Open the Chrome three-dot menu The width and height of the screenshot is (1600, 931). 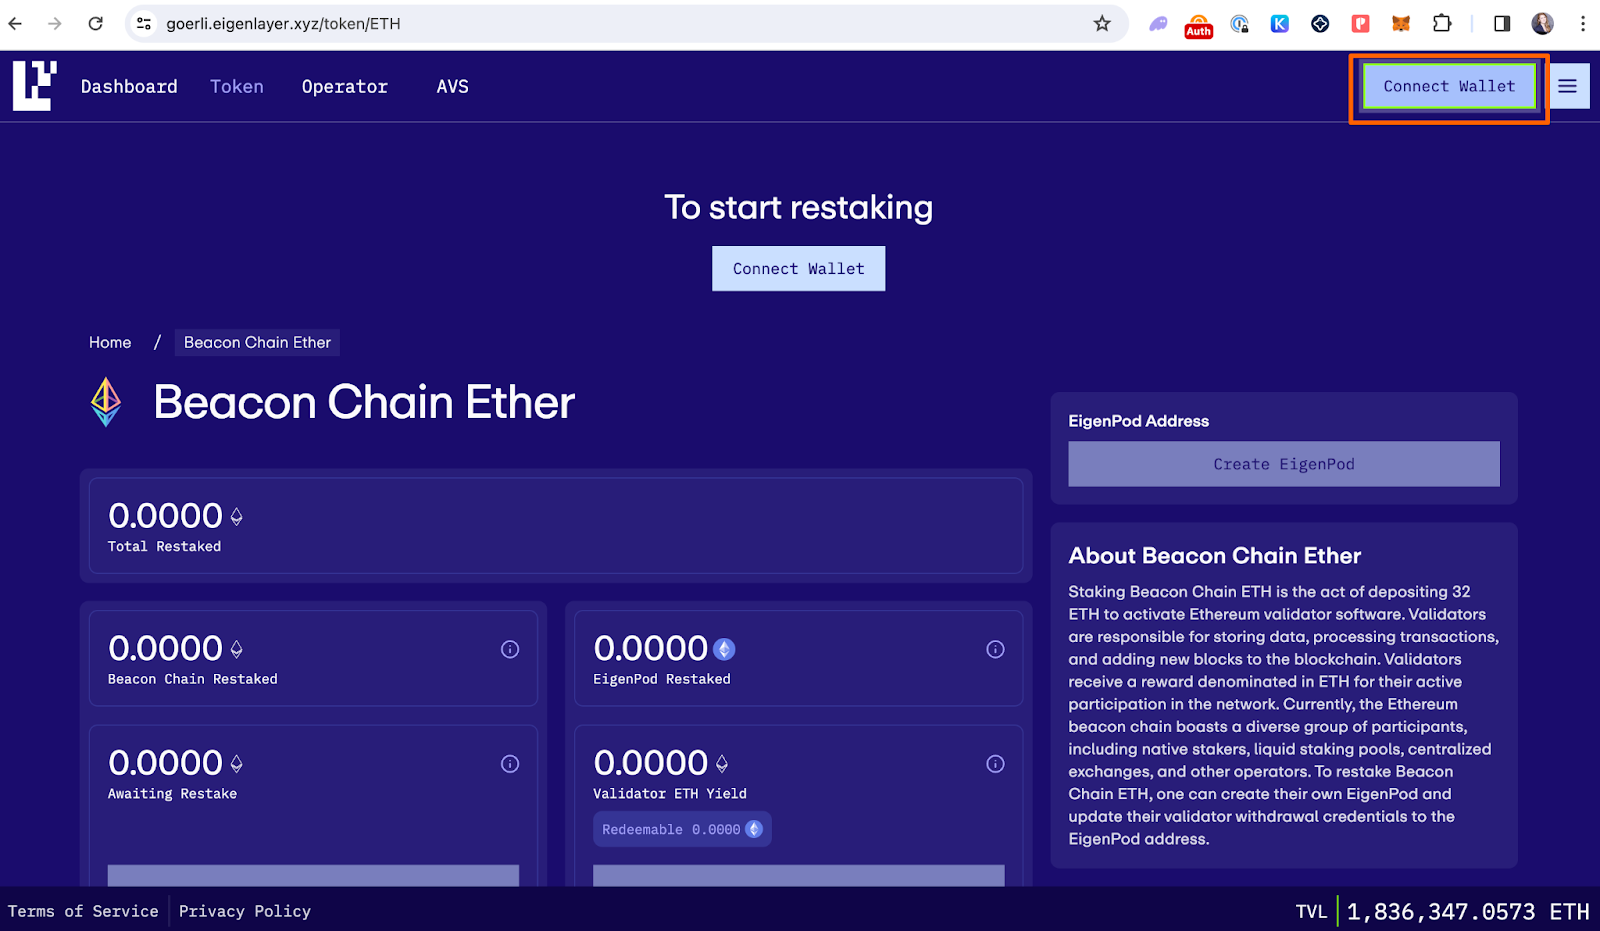[x=1584, y=23]
